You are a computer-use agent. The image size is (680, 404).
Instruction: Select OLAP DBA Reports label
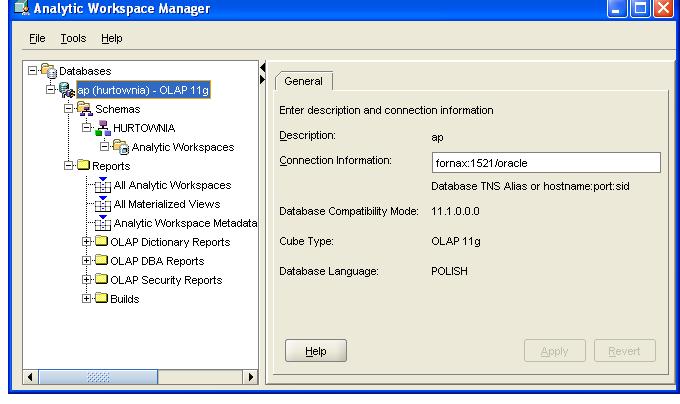[x=157, y=261]
